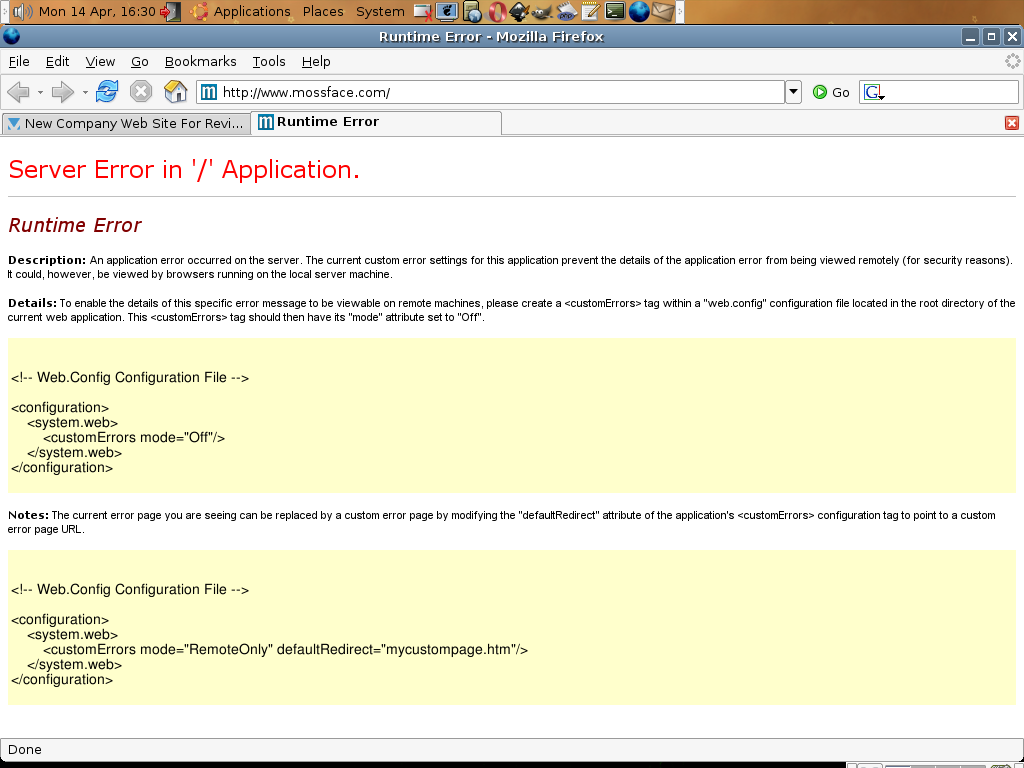The width and height of the screenshot is (1024, 768).
Task: Click the Forward navigation arrow
Action: click(63, 92)
